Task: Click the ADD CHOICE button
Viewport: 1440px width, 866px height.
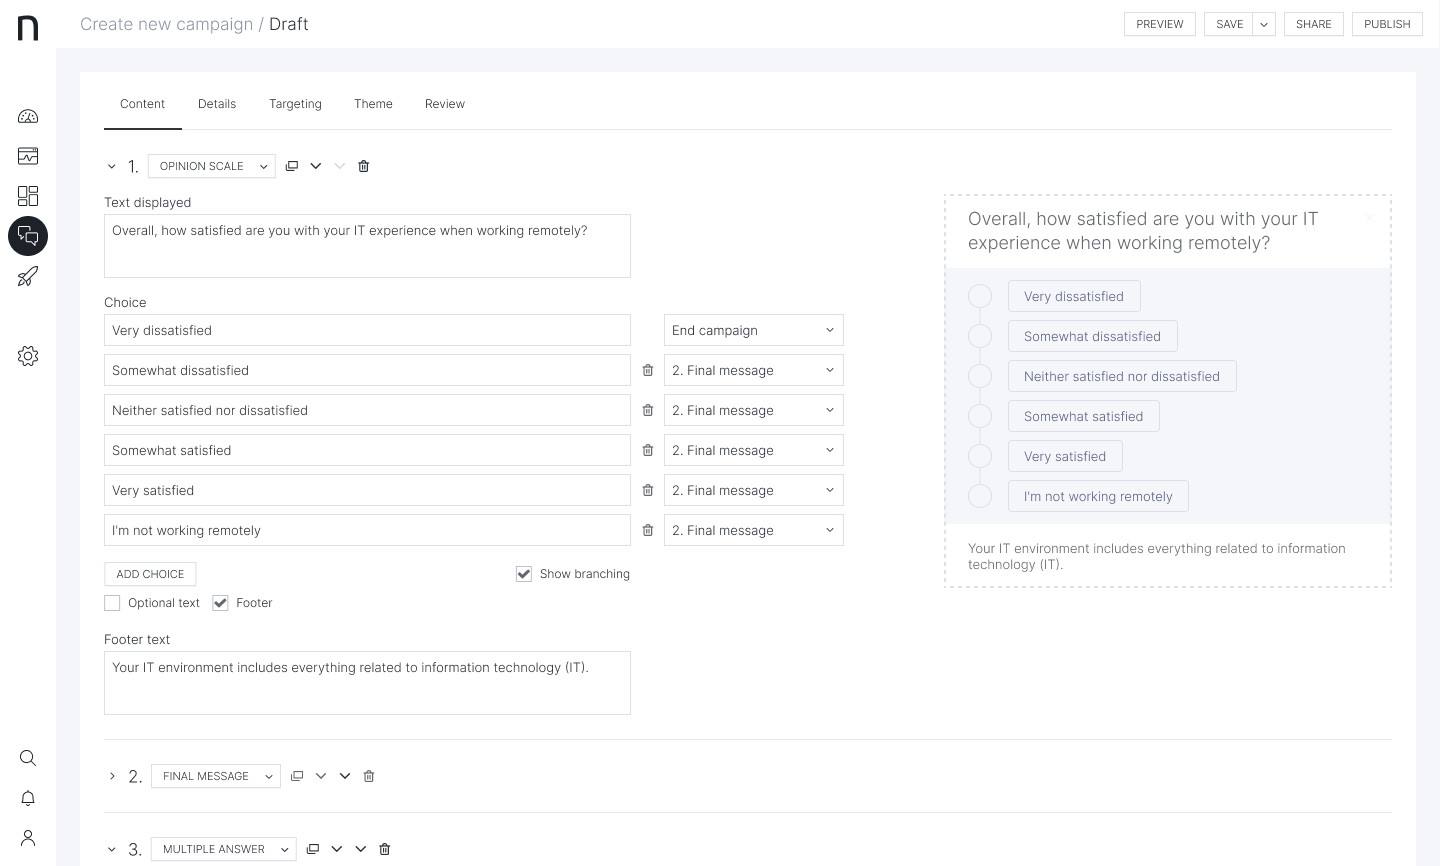Action: 150,574
